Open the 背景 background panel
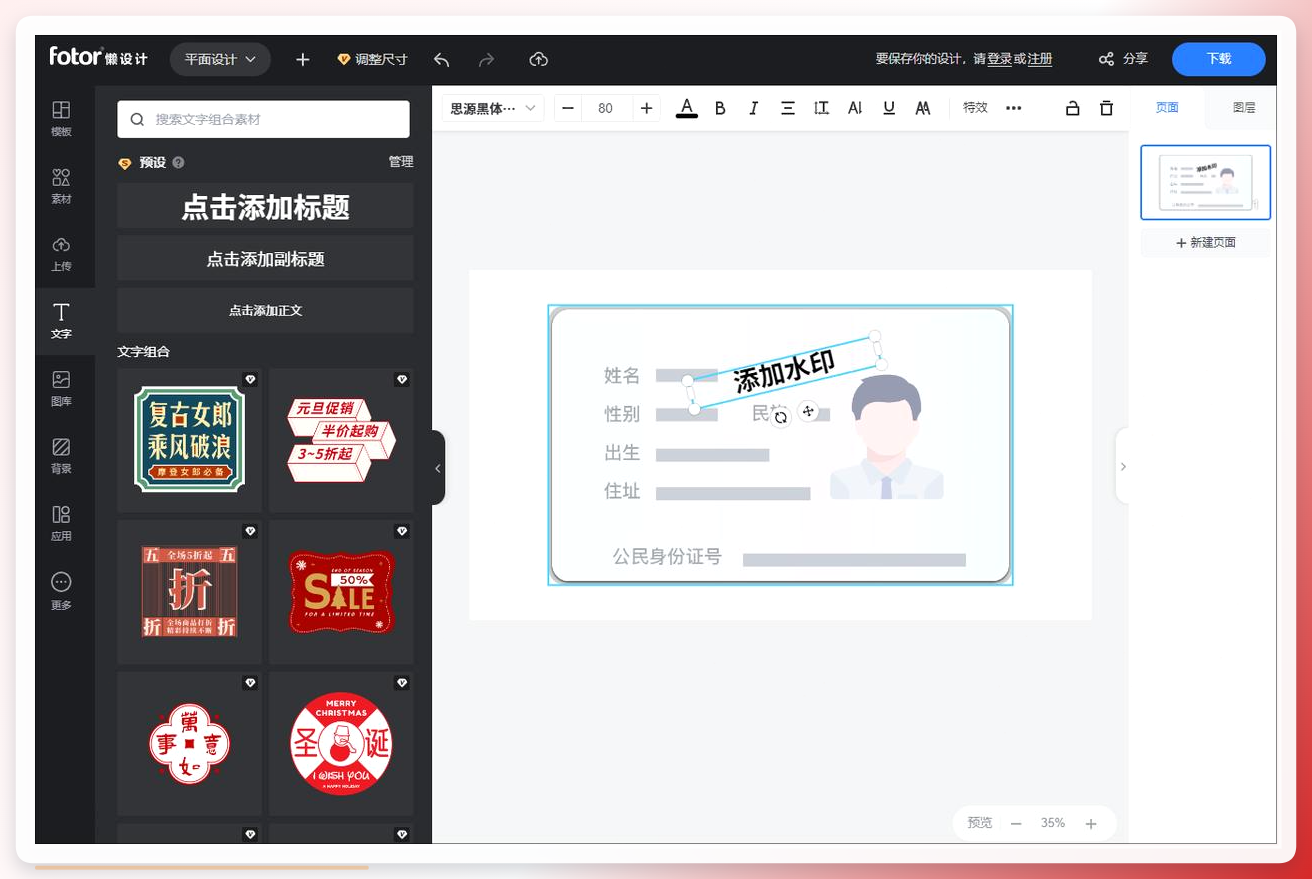1312x879 pixels. (x=61, y=455)
